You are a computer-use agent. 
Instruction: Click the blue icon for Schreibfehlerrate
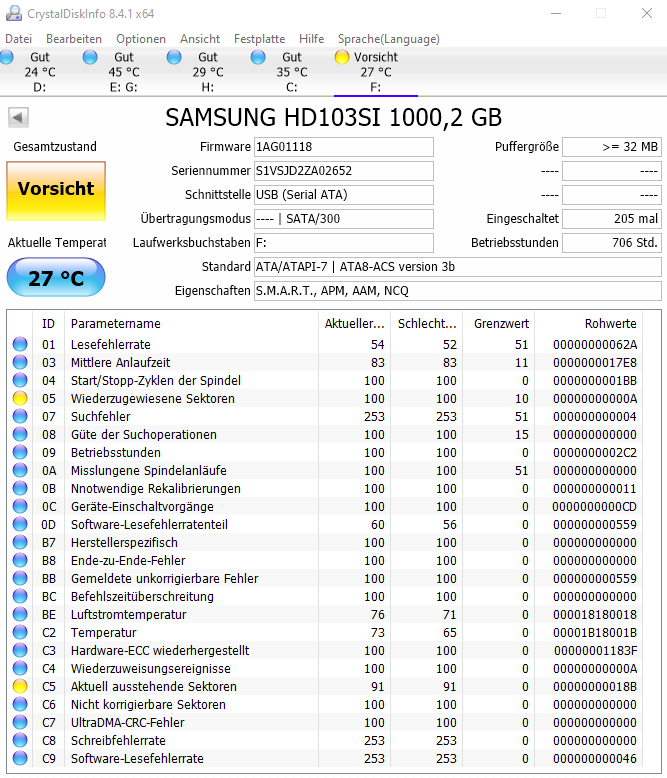pos(20,740)
